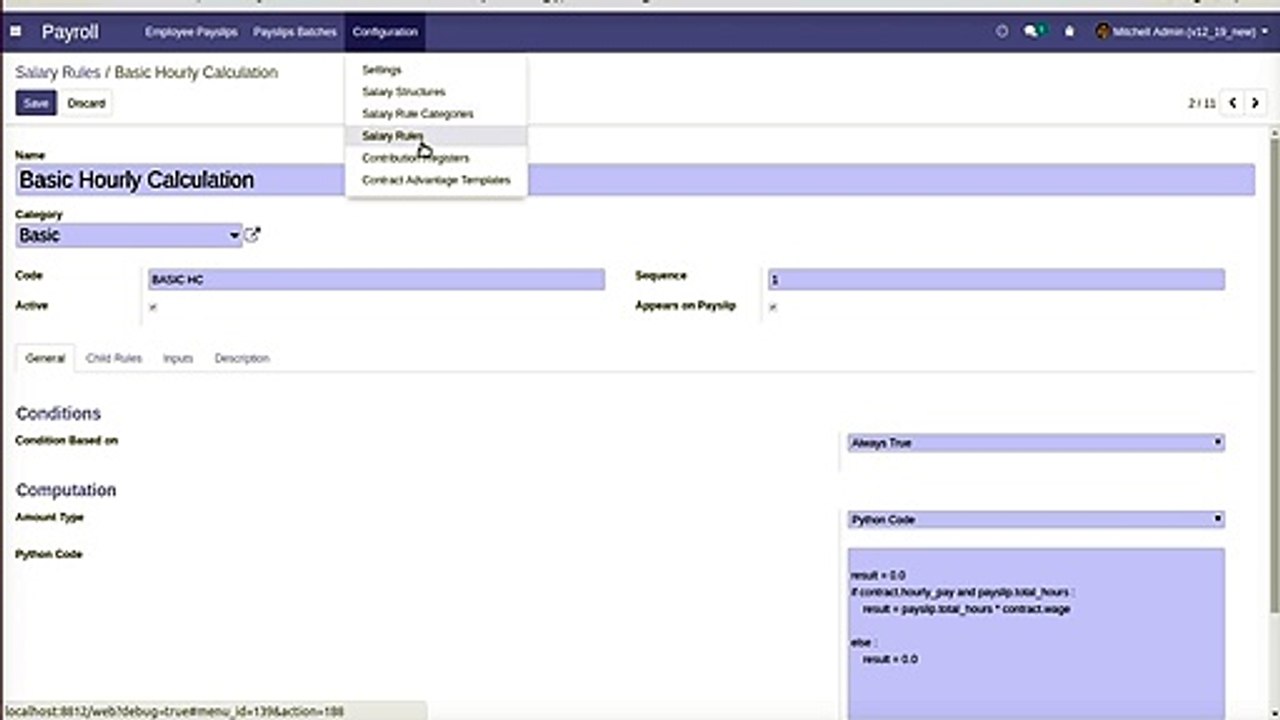Image resolution: width=1280 pixels, height=720 pixels.
Task: Click the Name input field
Action: [x=635, y=180]
